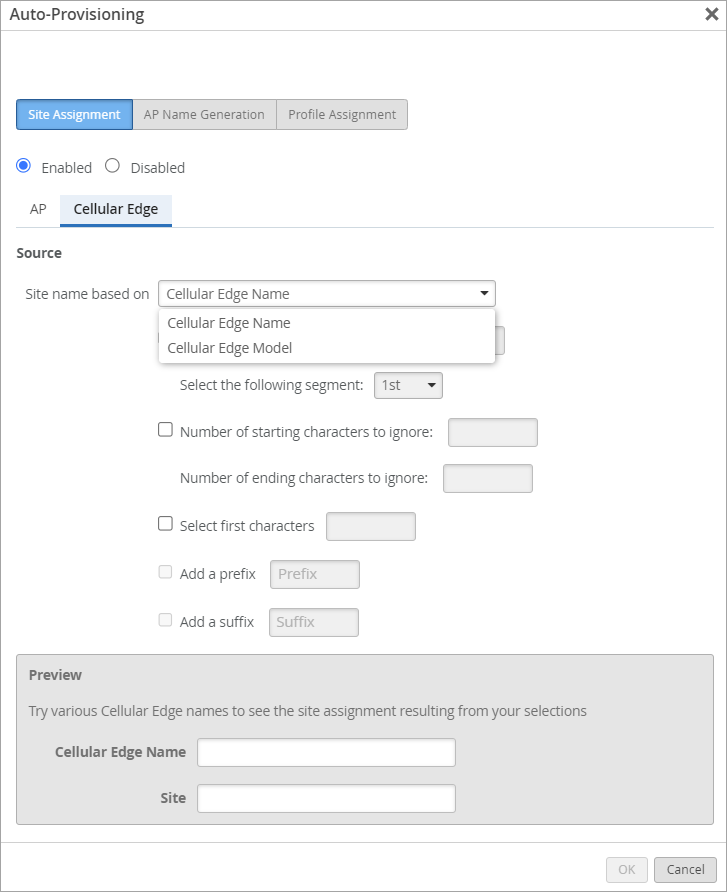Close the Auto-Provisioning dialog
This screenshot has height=892, width=727.
[710, 14]
